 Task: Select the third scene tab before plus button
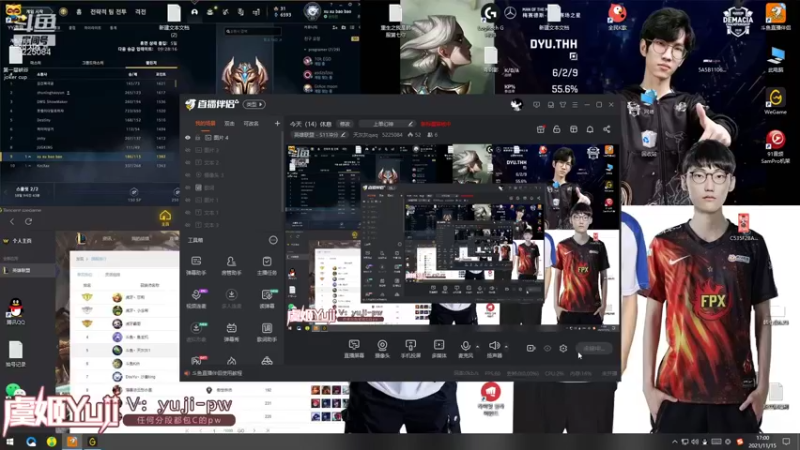click(251, 123)
